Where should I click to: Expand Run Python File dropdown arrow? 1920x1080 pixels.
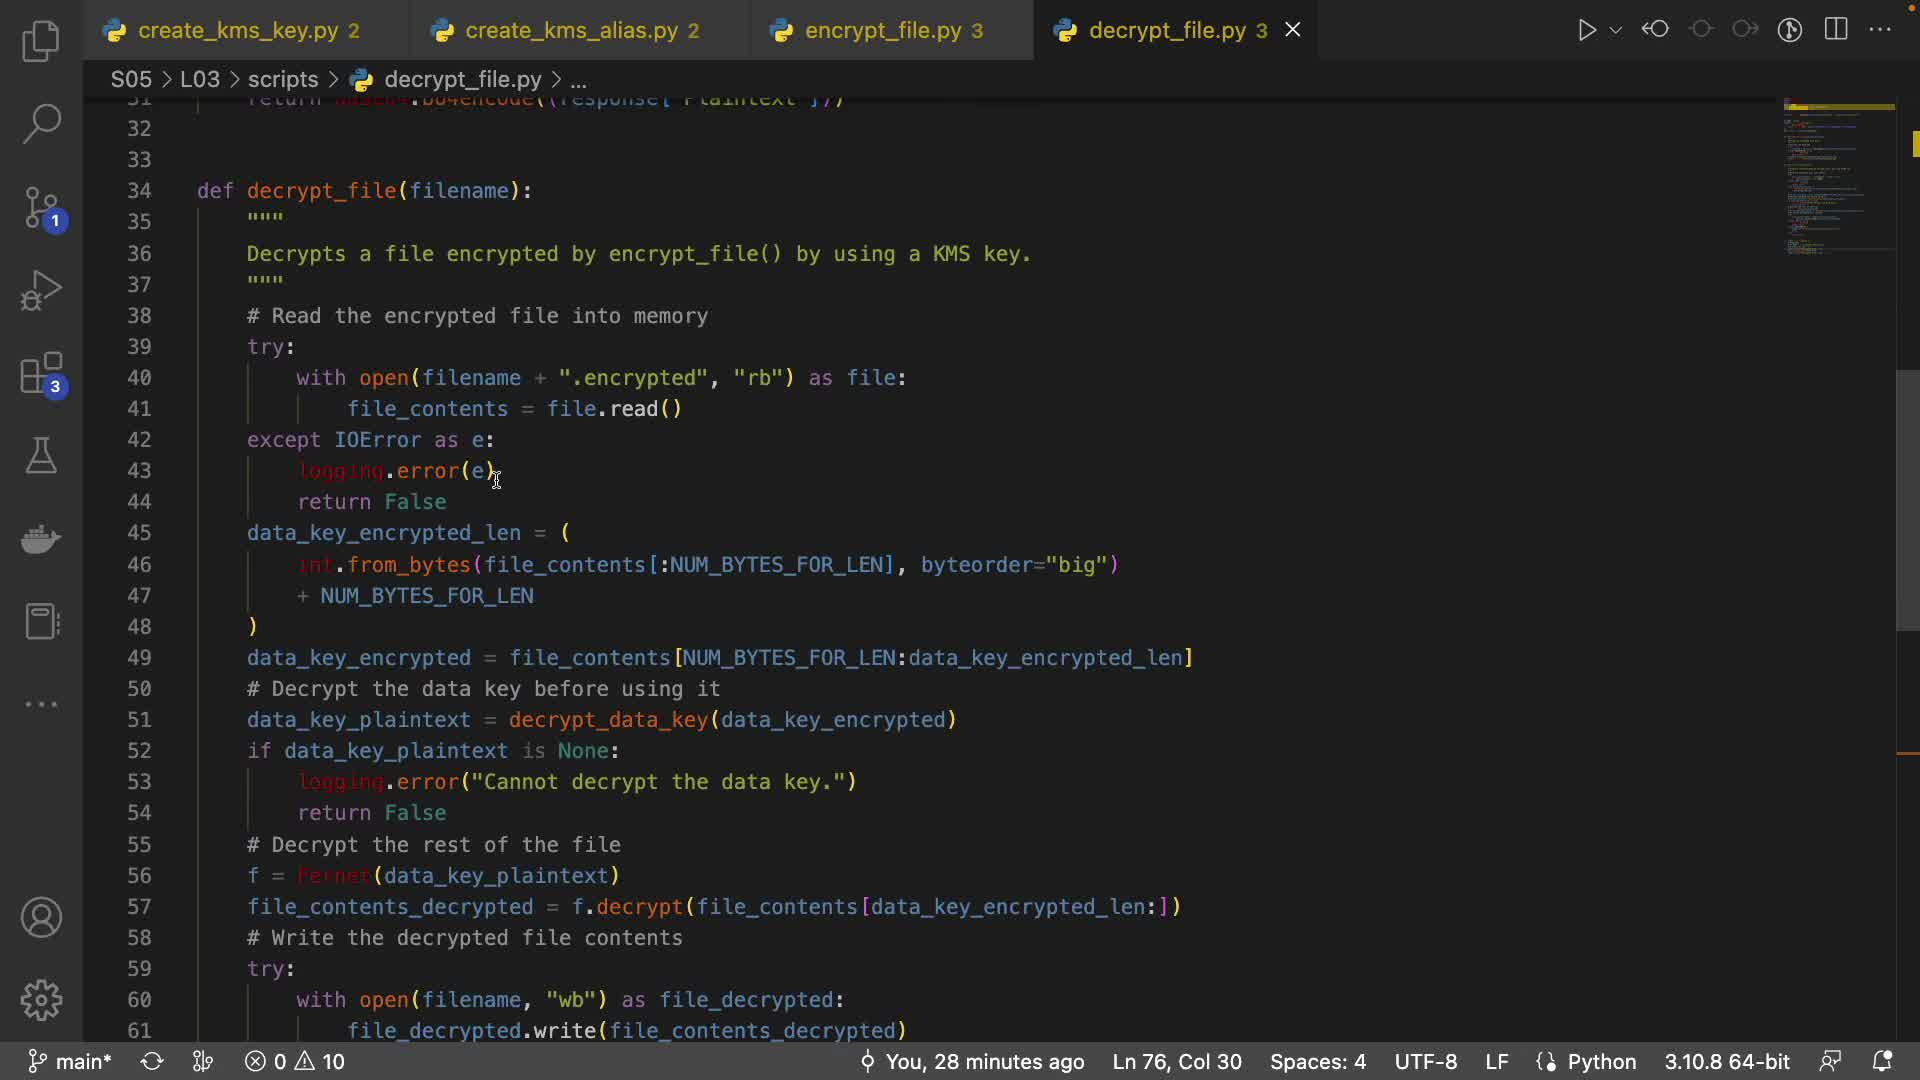coord(1616,30)
